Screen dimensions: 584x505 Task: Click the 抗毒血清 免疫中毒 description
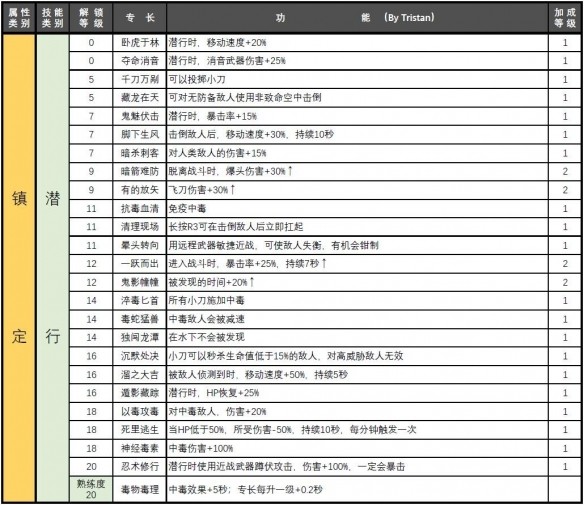pos(187,208)
